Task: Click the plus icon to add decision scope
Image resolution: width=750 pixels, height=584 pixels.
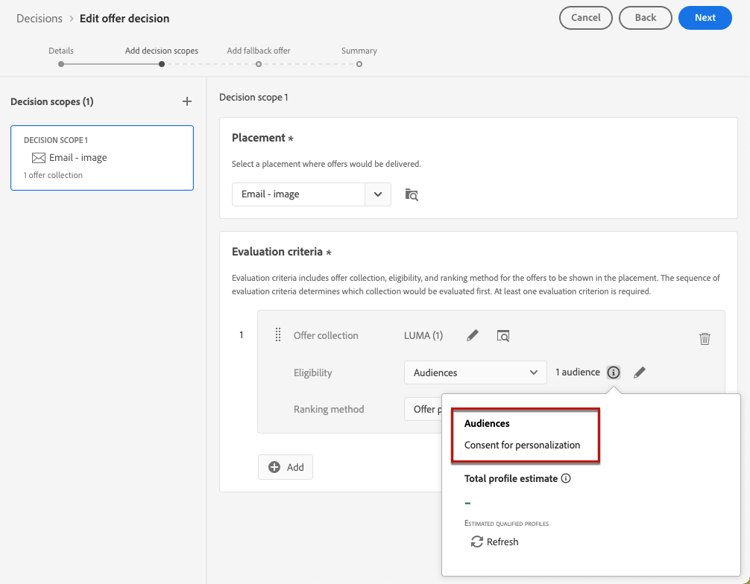Action: (x=187, y=102)
